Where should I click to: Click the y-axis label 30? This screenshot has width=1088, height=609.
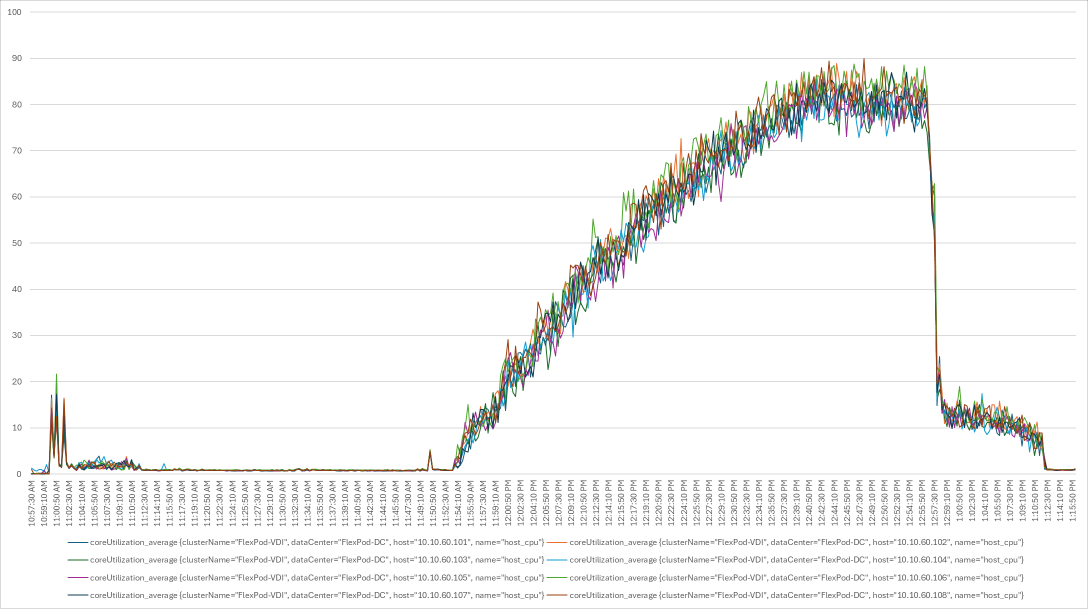pyautogui.click(x=17, y=335)
